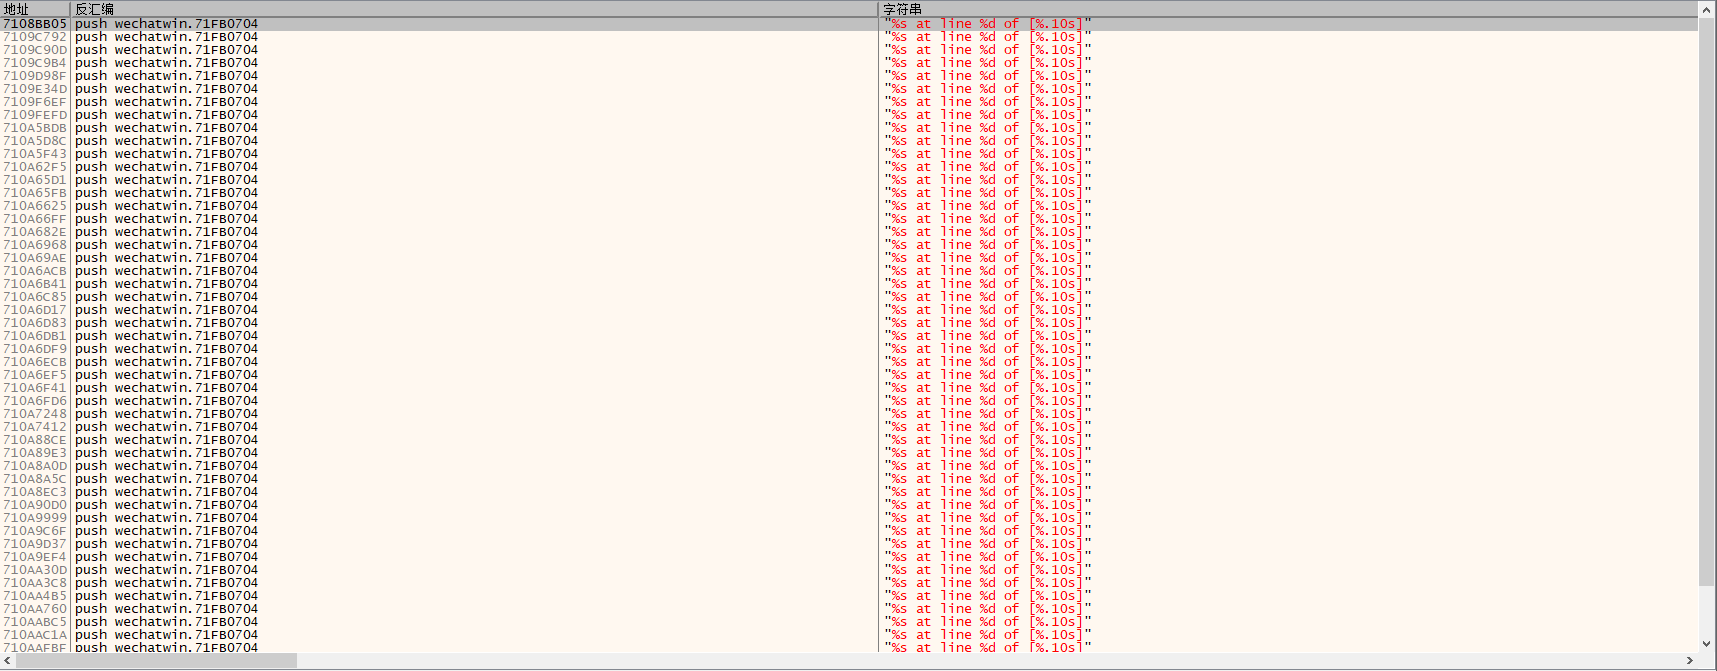The image size is (1717, 671).
Task: Click the vertical scrollbar thumb
Action: 1707,300
